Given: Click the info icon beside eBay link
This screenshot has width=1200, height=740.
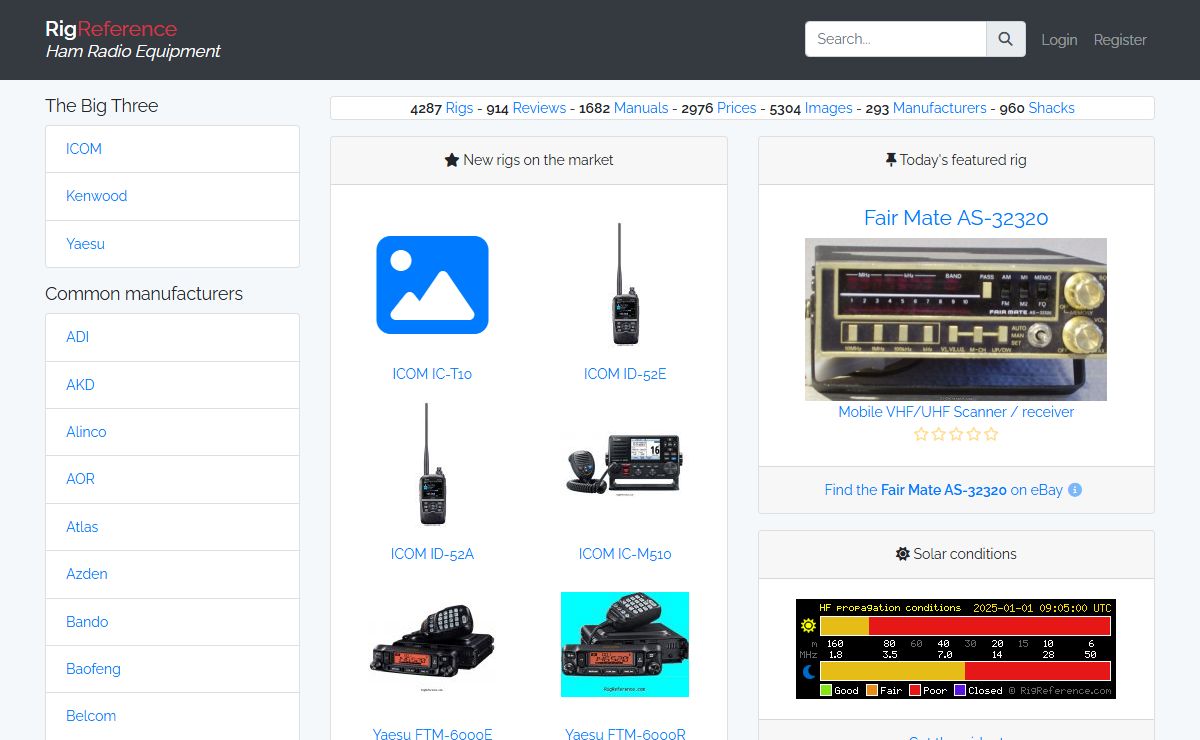Looking at the screenshot, I should coord(1075,490).
